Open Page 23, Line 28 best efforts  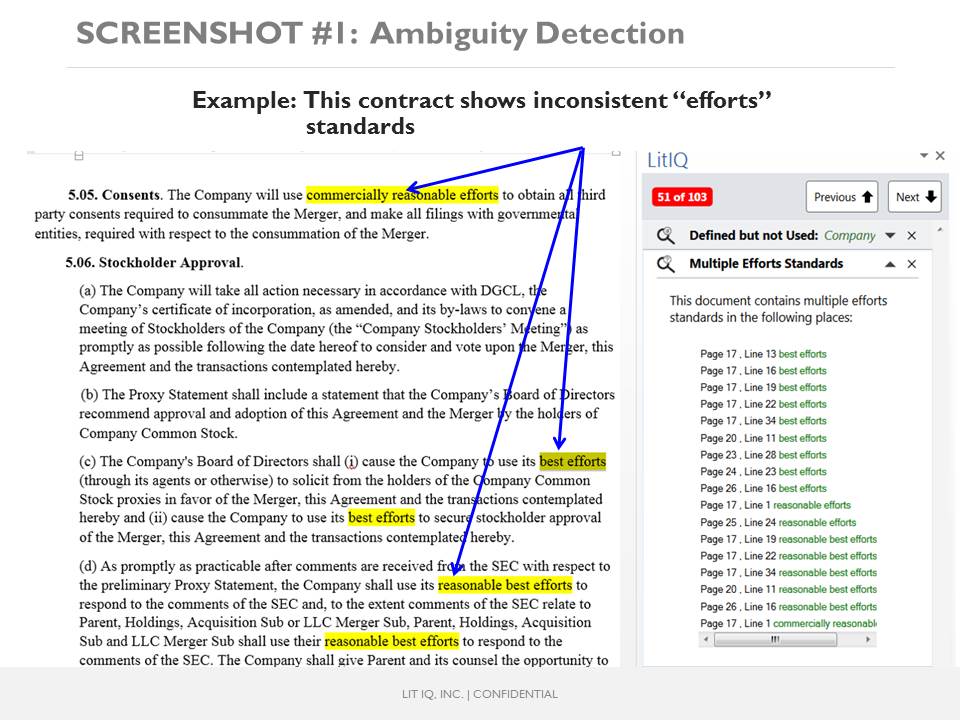click(x=763, y=455)
